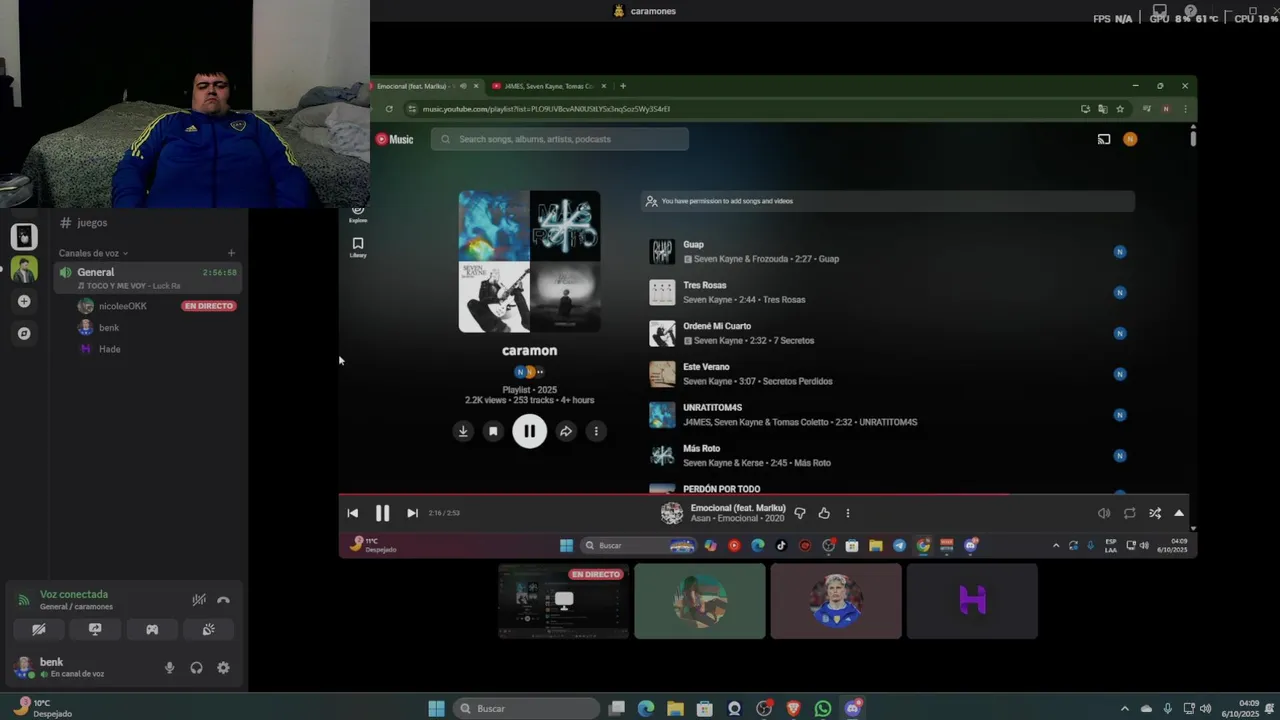Select the purple H participant tile
This screenshot has width=1280, height=720.
[972, 601]
